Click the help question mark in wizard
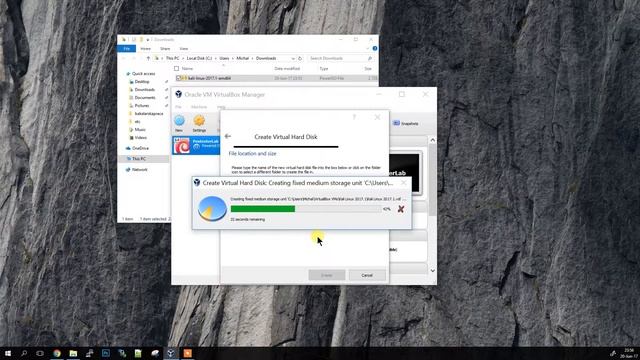Screen dimensions: 640x360 coord(354,117)
